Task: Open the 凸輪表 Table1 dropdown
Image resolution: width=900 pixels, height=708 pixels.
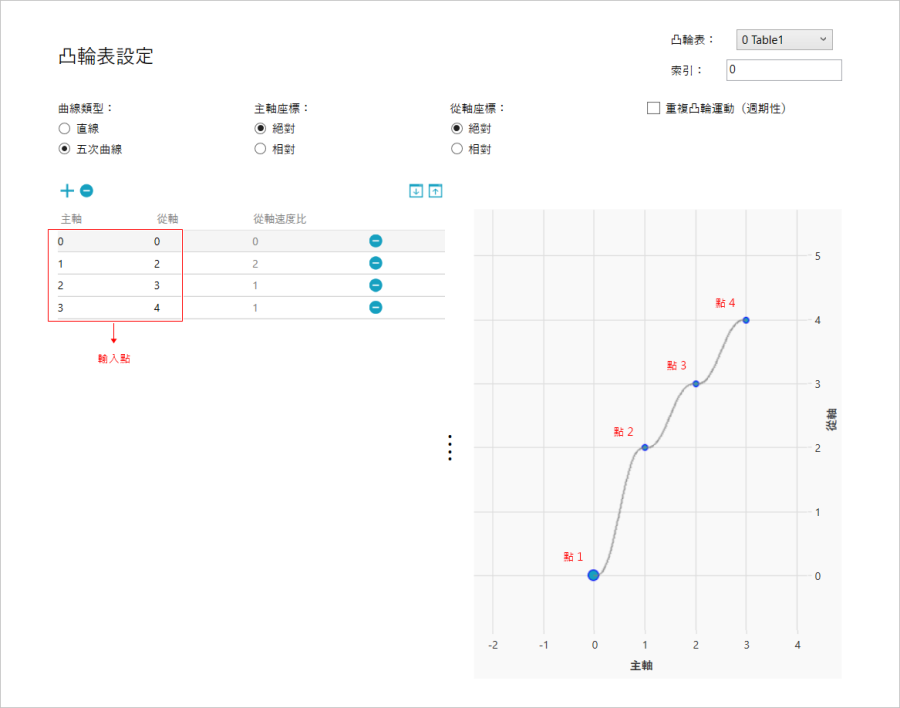Action: (x=784, y=40)
